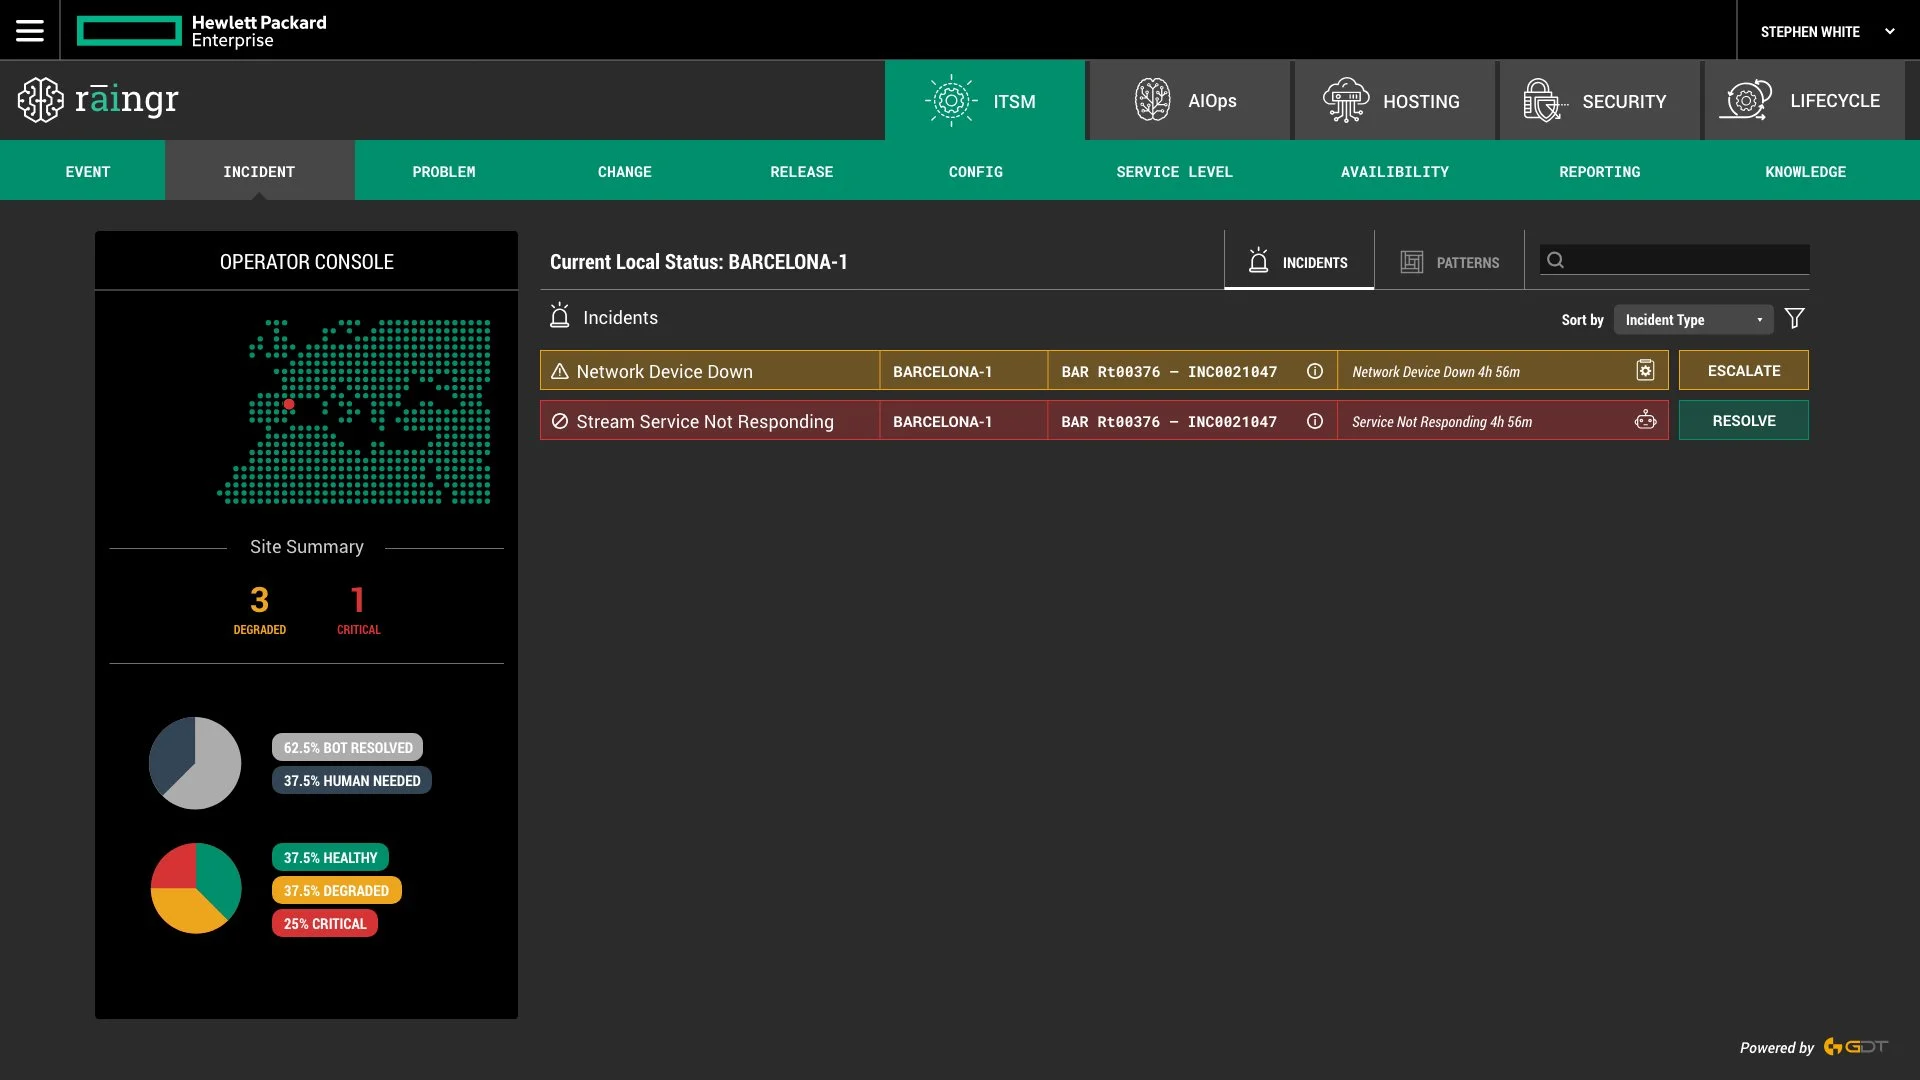Viewport: 1920px width, 1080px height.
Task: Click the clipboard gear icon on Network Device row
Action: (x=1645, y=371)
